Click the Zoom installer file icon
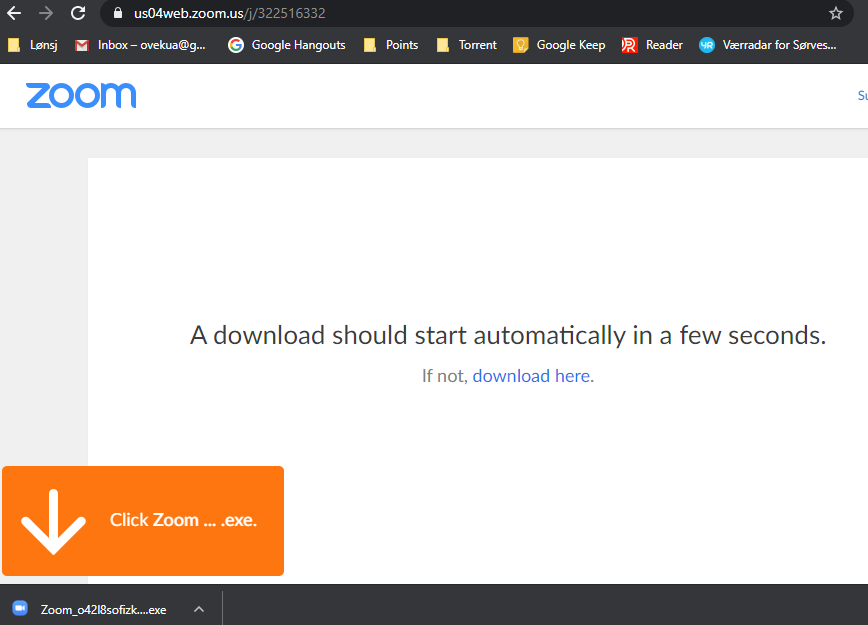The image size is (868, 625). 20,608
